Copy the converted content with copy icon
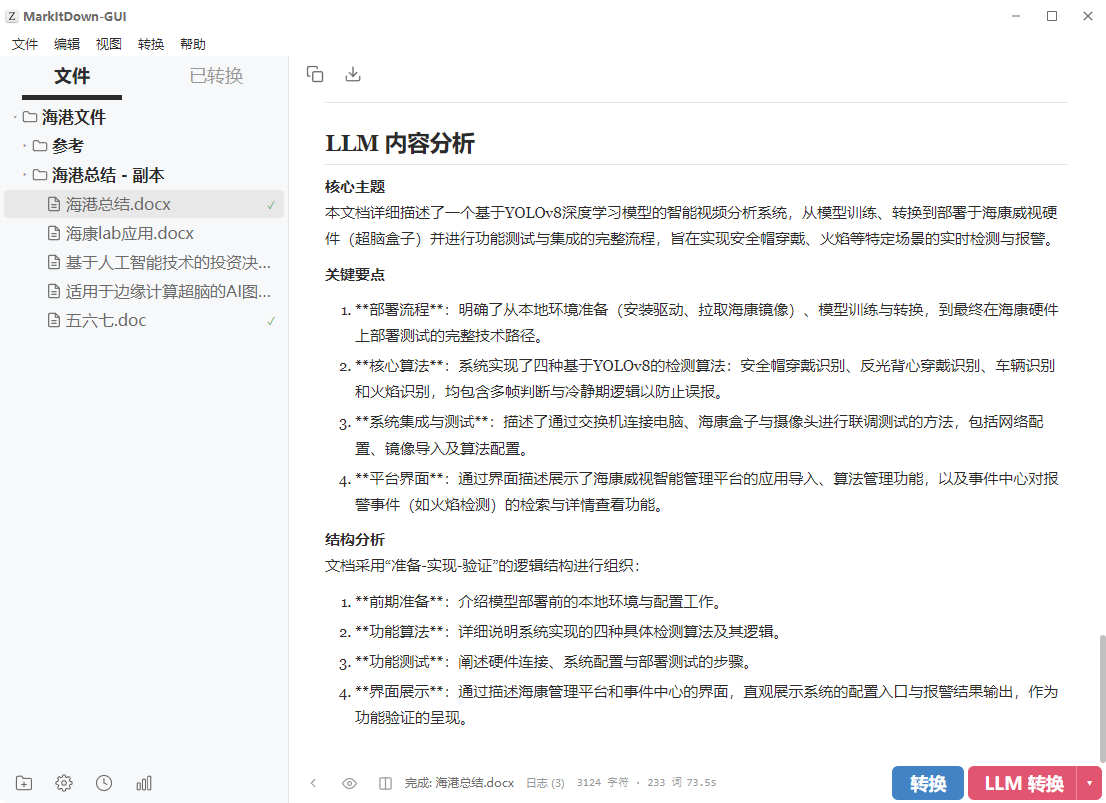1106x803 pixels. point(315,74)
